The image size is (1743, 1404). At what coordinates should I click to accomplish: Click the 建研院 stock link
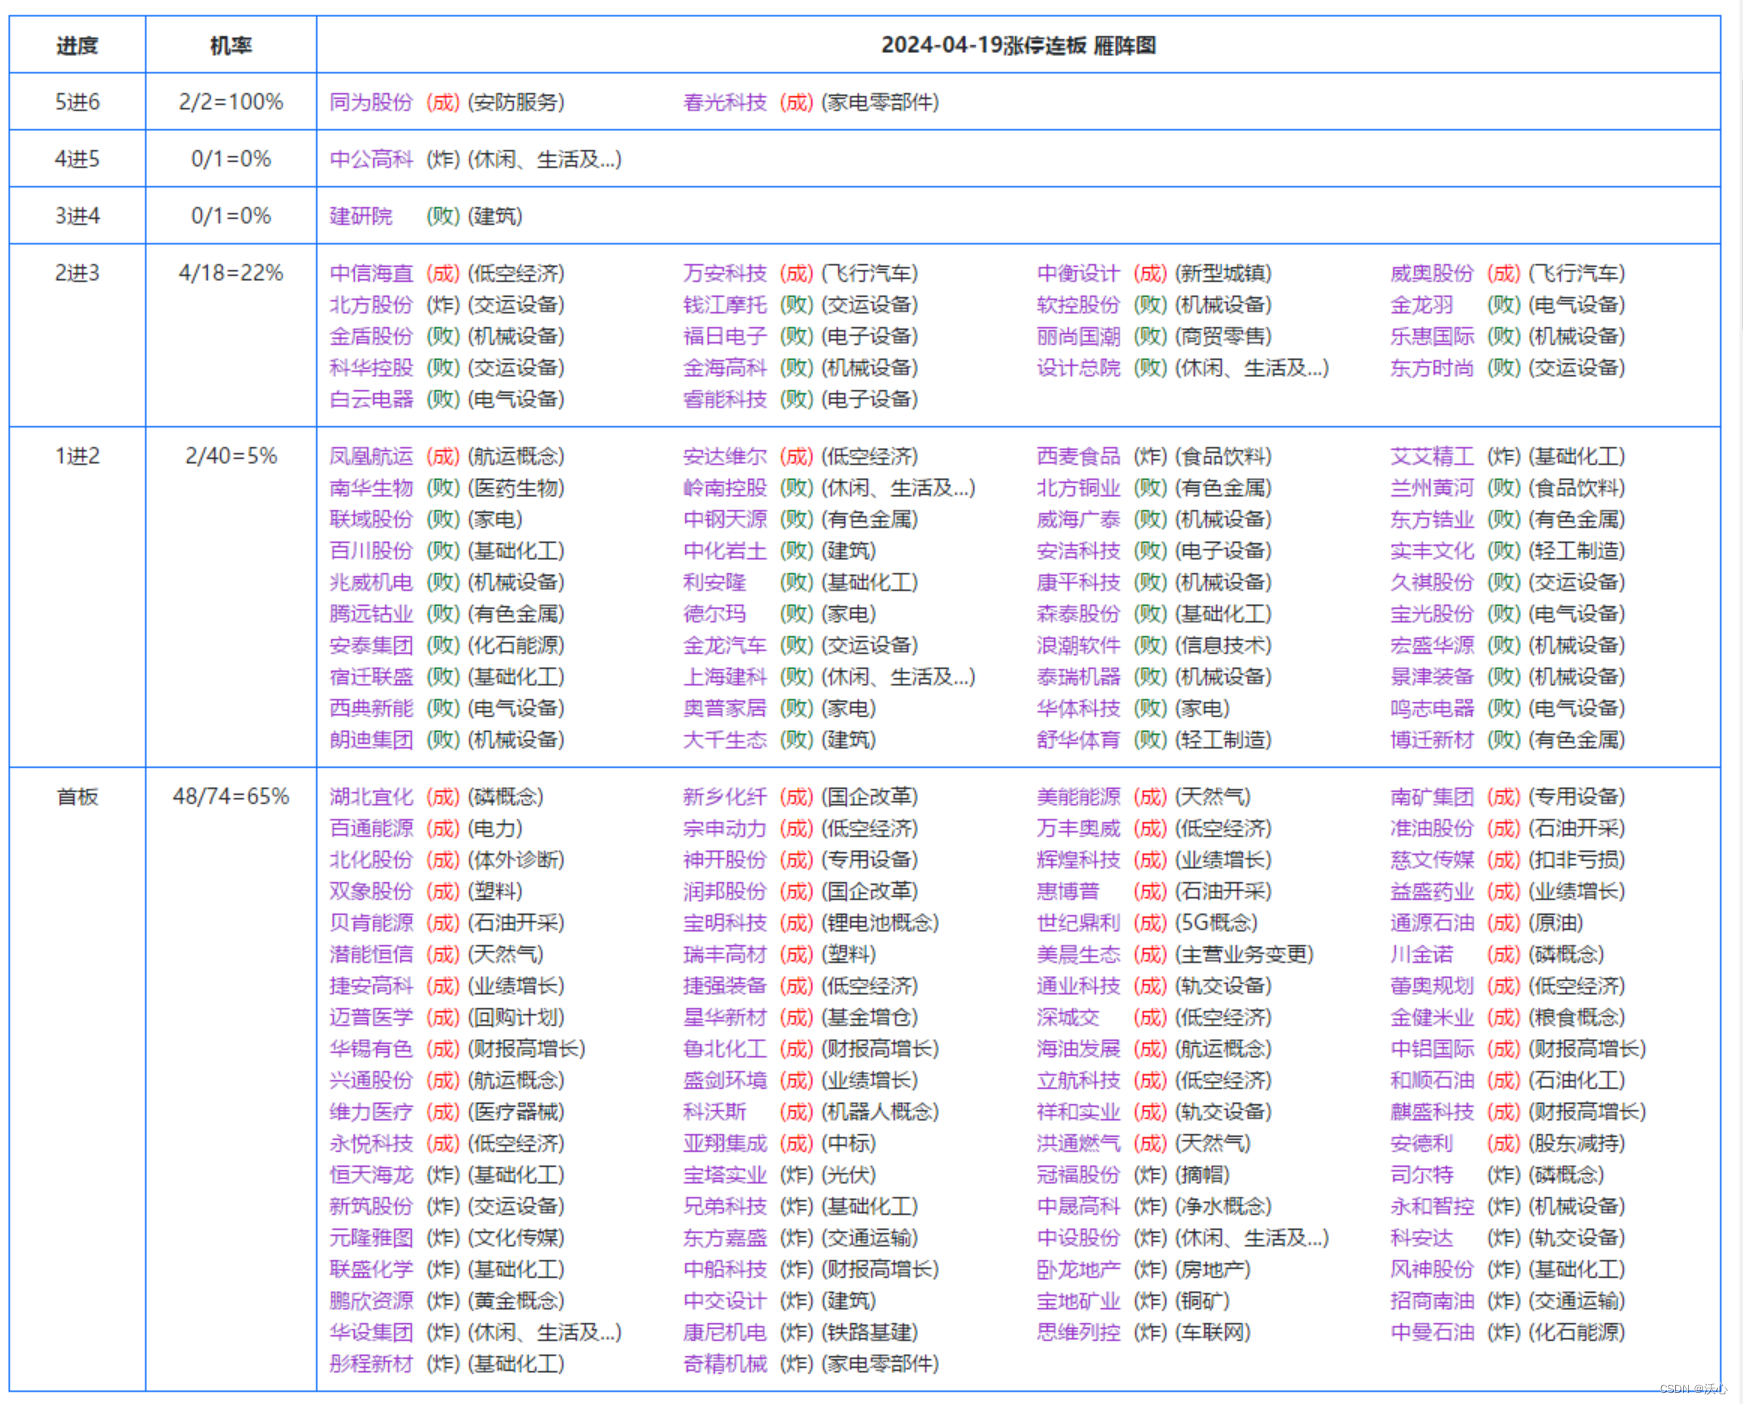click(x=361, y=216)
